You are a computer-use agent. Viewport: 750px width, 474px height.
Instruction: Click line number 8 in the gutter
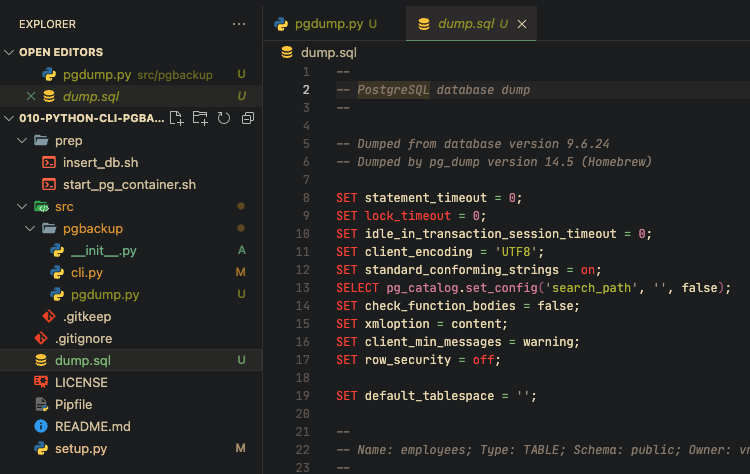(x=306, y=198)
